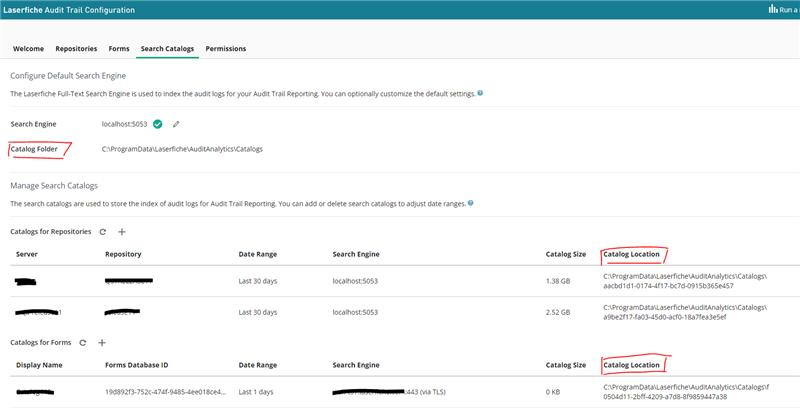Click catalog location ending a9be2f17-fa03-45d0-acf0-18a7fea3e5ef
The height and width of the screenshot is (408, 800).
685,312
